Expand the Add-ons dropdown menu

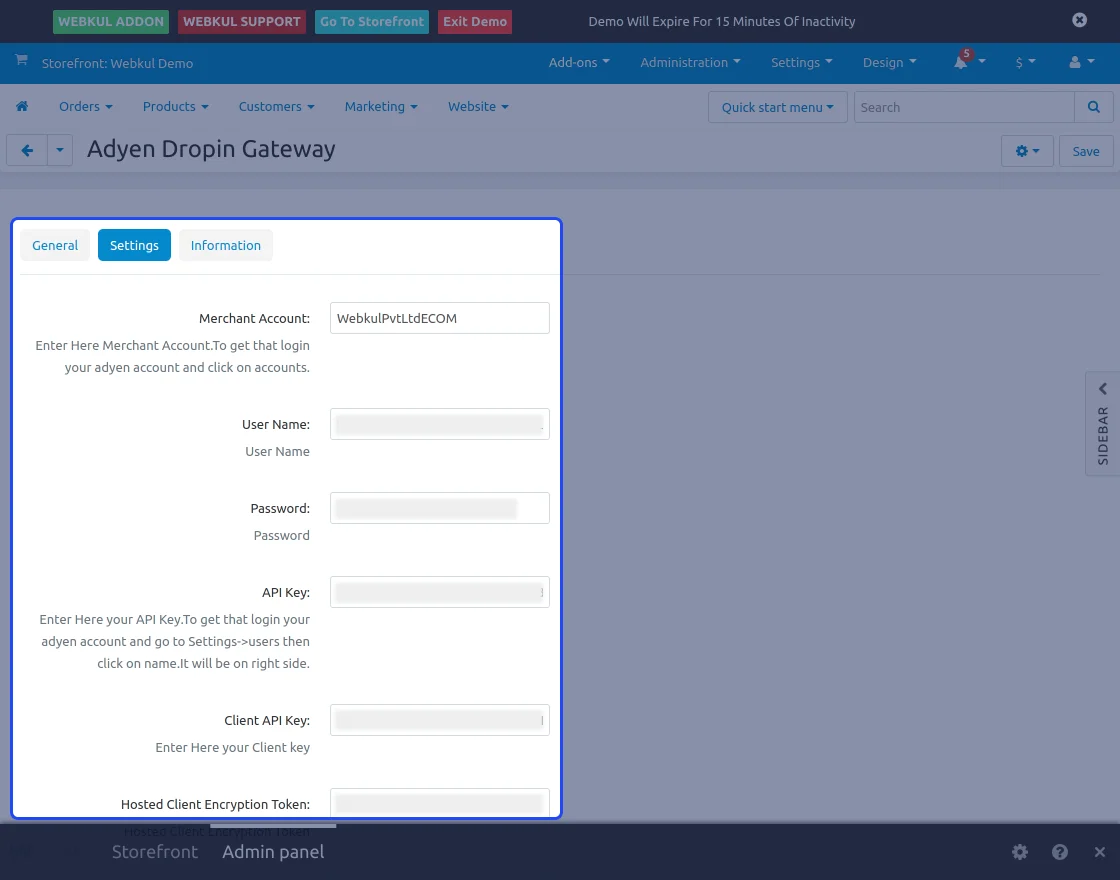tap(578, 62)
